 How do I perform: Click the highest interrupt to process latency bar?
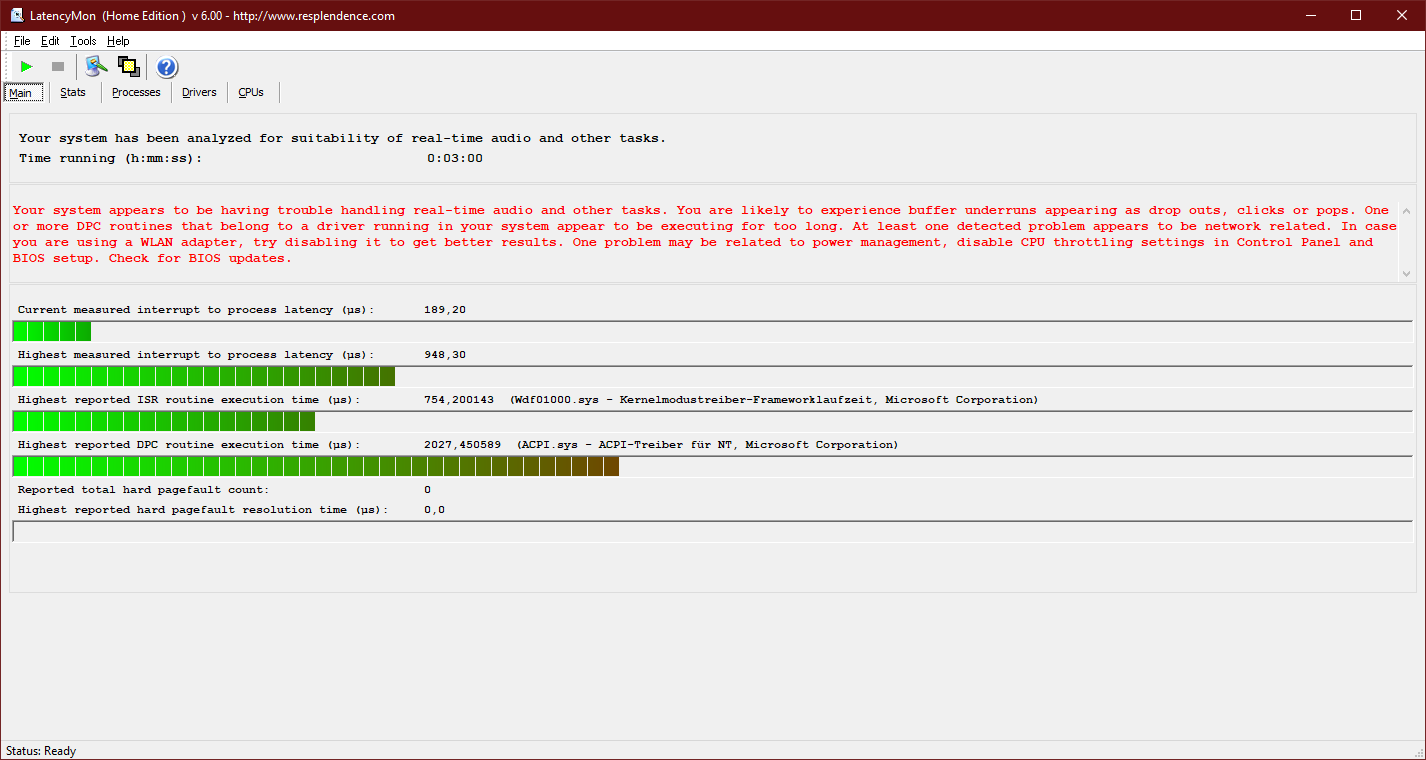pyautogui.click(x=713, y=376)
